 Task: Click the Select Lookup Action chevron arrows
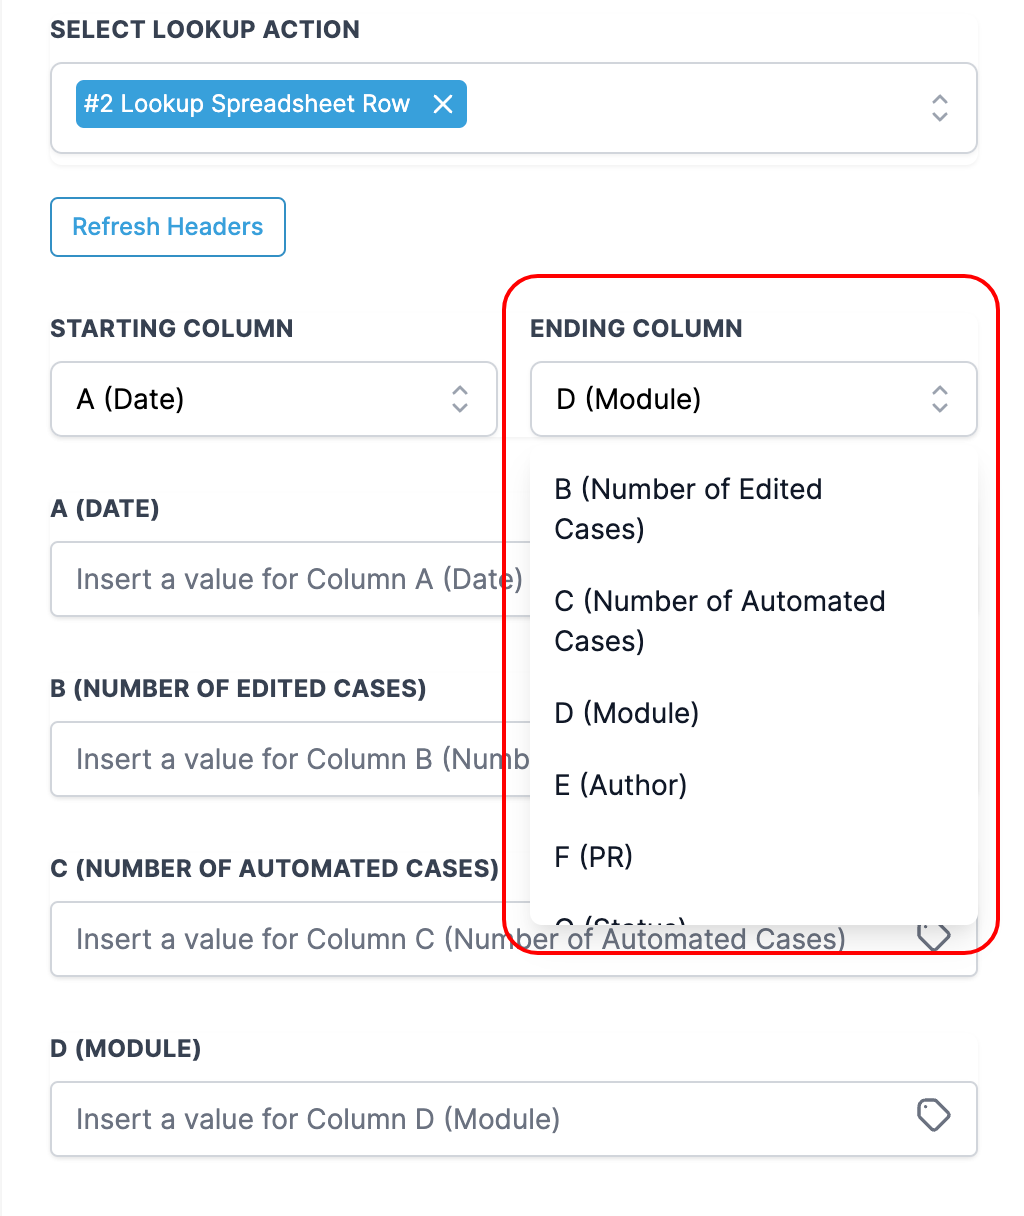(x=939, y=108)
